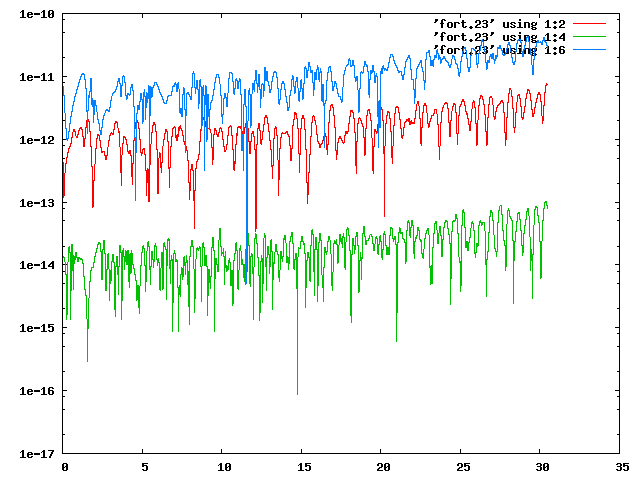The width and height of the screenshot is (640, 480).
Task: Click the x-axis tick label 5
Action: (144, 467)
